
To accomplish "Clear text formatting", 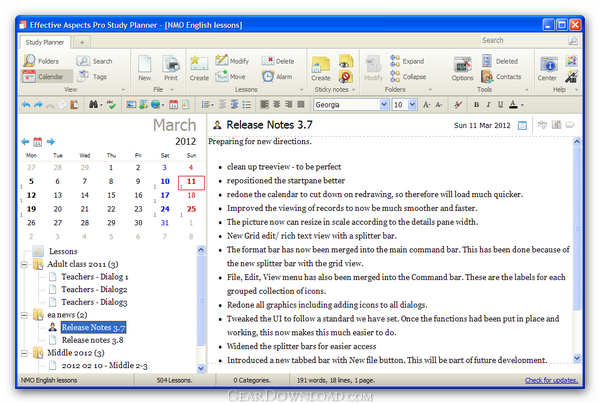I will click(458, 104).
